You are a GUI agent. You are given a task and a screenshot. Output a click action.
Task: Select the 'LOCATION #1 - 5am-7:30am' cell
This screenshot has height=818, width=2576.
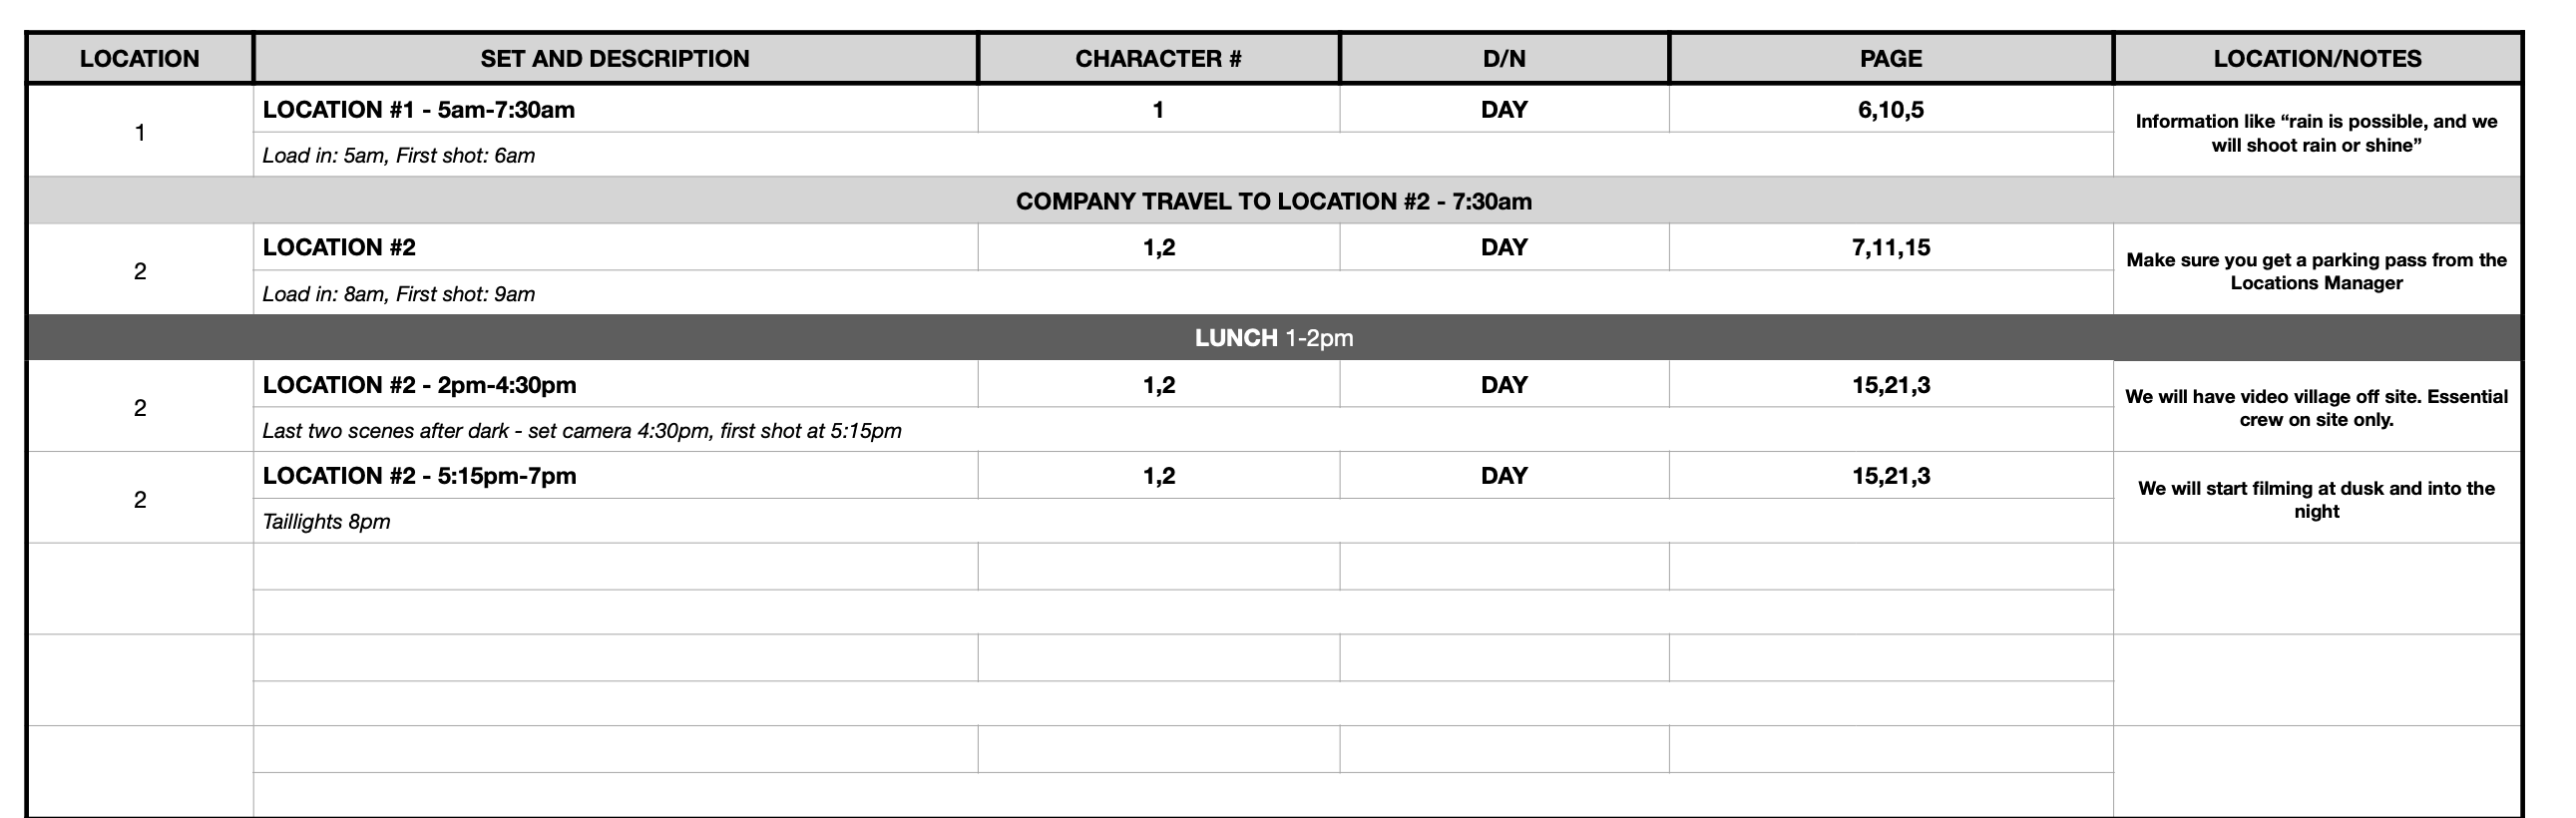(x=418, y=109)
